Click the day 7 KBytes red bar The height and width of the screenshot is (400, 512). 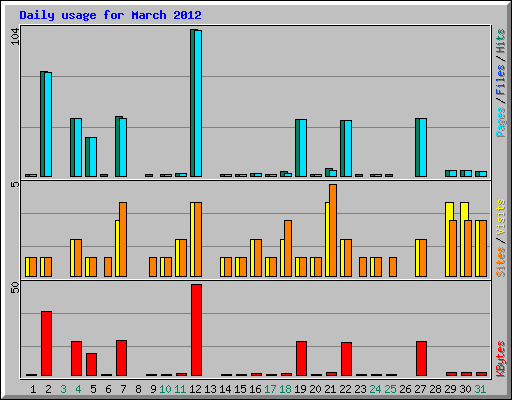click(121, 358)
